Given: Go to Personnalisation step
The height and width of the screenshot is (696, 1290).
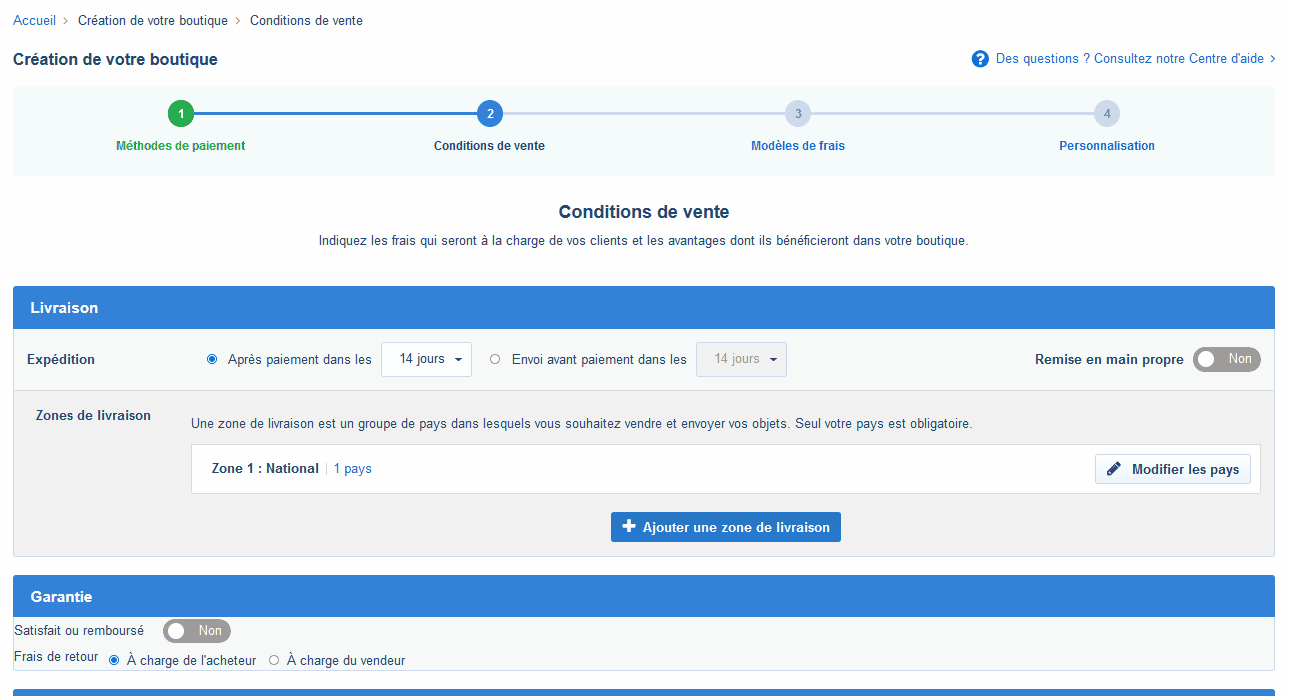Looking at the screenshot, I should pos(1107,146).
